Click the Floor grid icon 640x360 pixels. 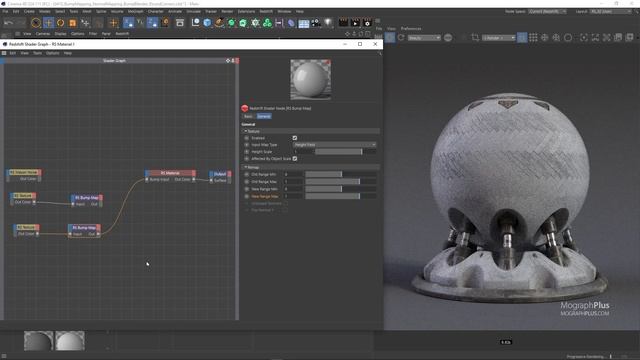(304, 23)
